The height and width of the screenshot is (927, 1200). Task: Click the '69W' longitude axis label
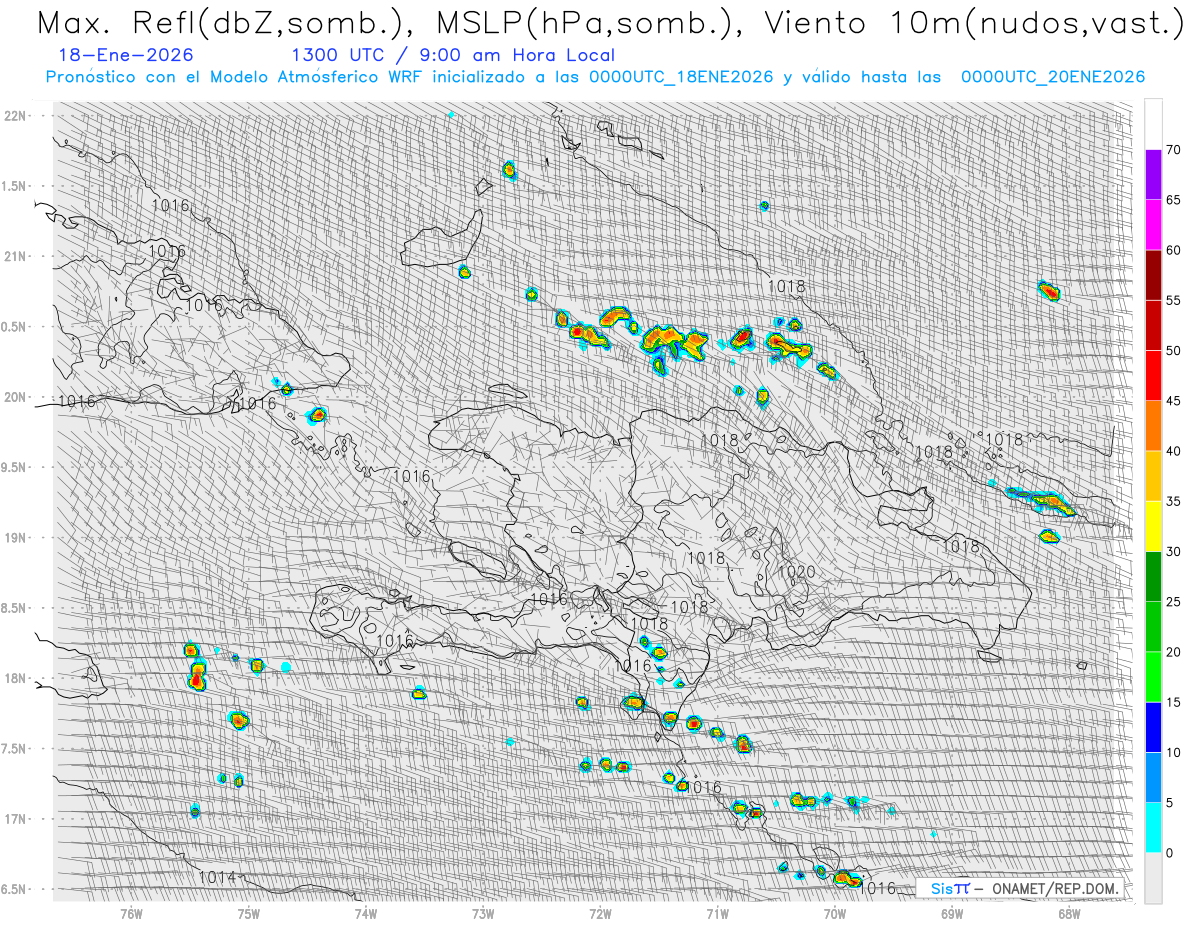(951, 913)
